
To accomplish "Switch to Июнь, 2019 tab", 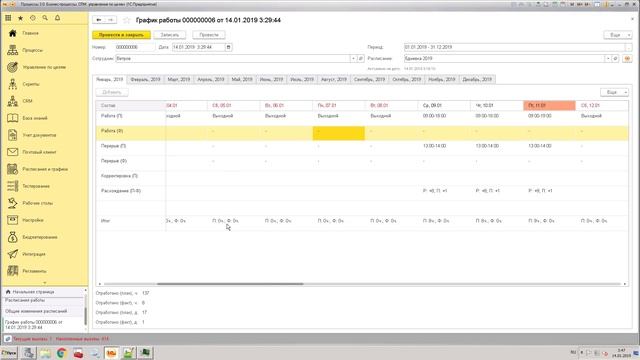I will [271, 80].
